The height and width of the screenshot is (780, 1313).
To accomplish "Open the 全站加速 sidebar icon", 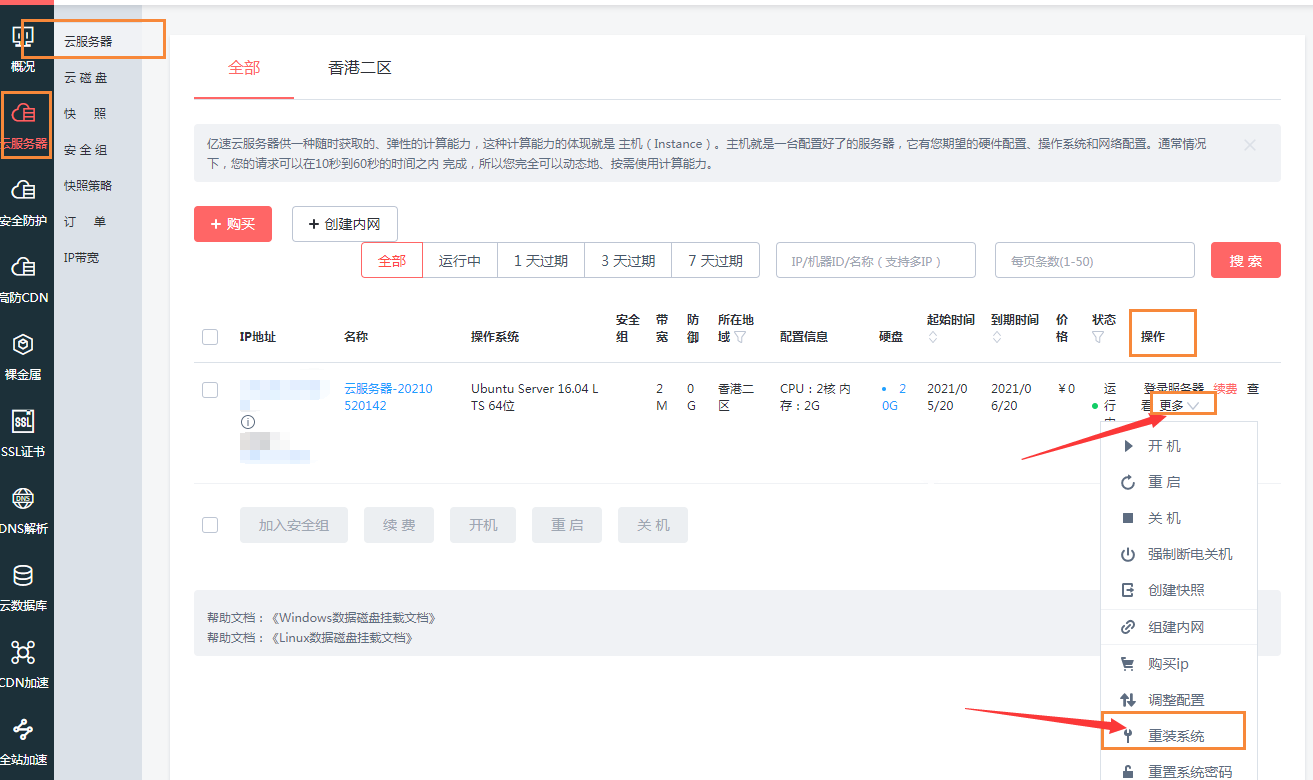I will click(23, 729).
